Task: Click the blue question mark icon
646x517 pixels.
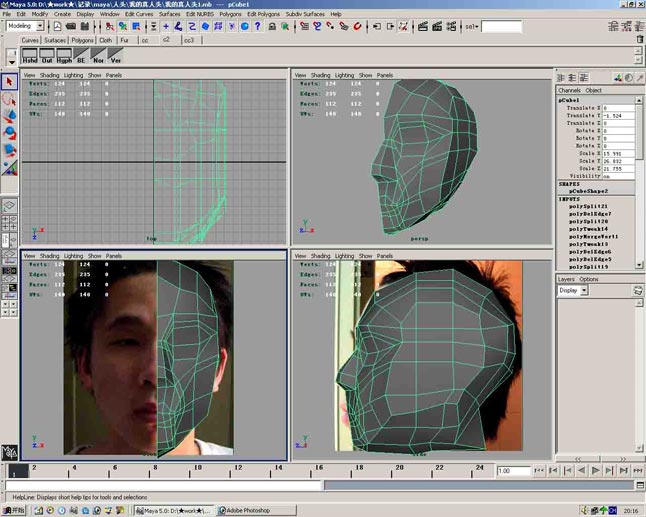Action: point(258,26)
